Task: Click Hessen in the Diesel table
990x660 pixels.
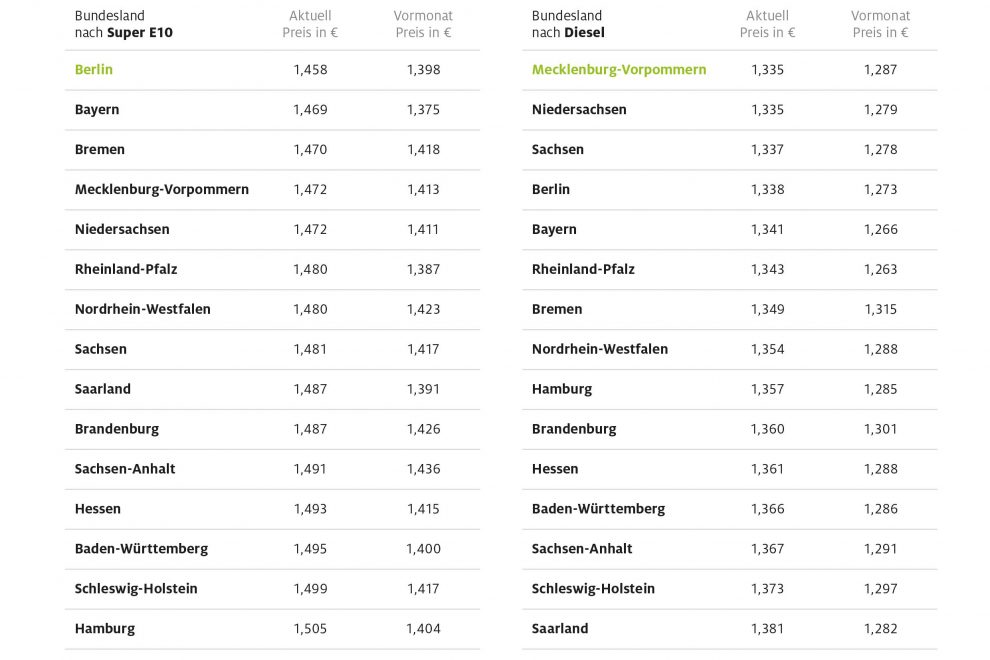Action: 555,469
